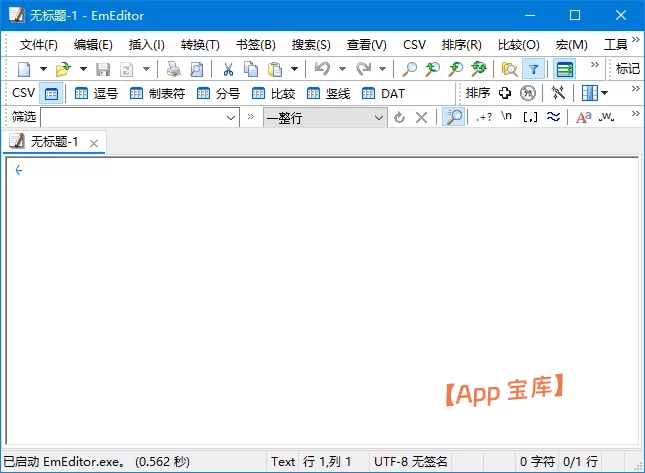
Task: Open the 编辑(E) menu
Action: pos(93,45)
